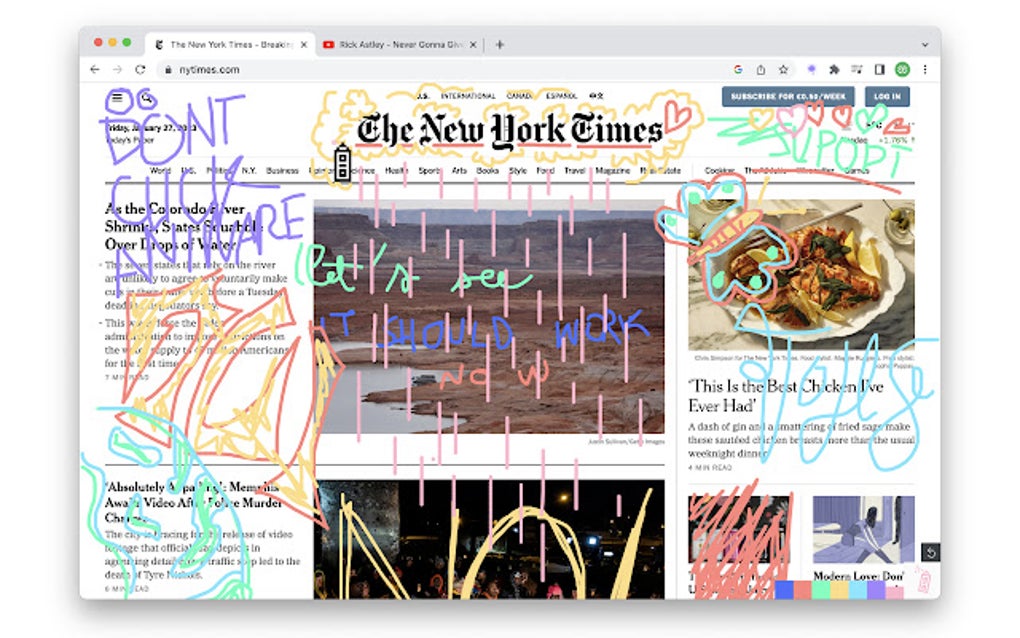1020x638 pixels.
Task: Open the Colorado River headline article
Action: (185, 226)
